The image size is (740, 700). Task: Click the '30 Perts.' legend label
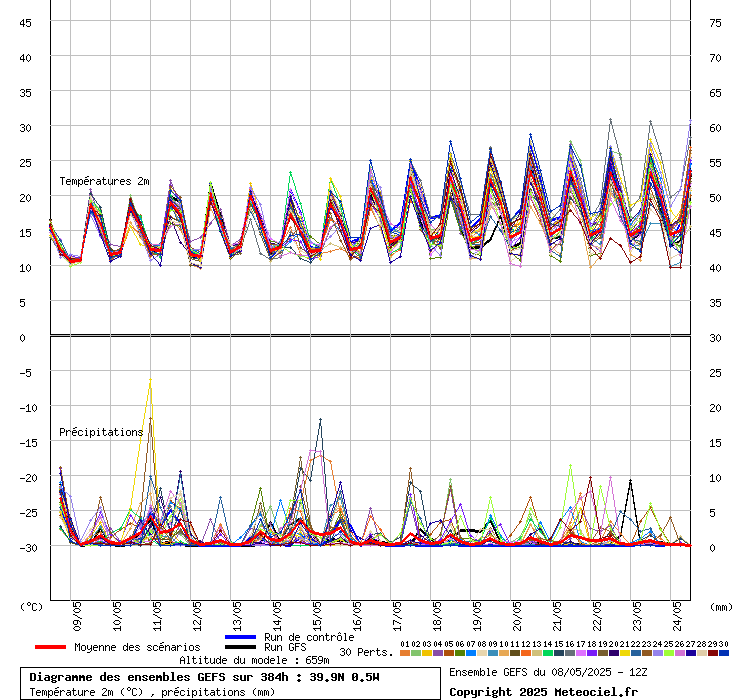pos(366,652)
